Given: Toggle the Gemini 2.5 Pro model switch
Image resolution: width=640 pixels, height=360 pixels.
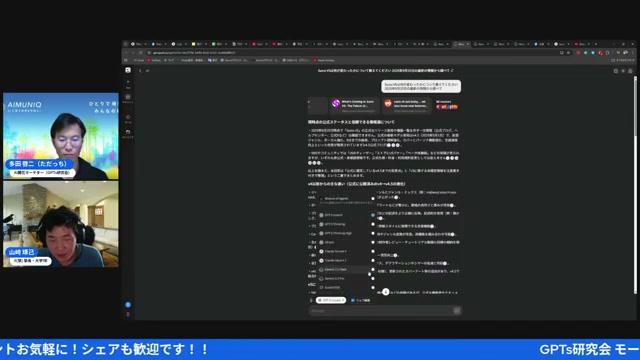Looking at the screenshot, I should (373, 278).
